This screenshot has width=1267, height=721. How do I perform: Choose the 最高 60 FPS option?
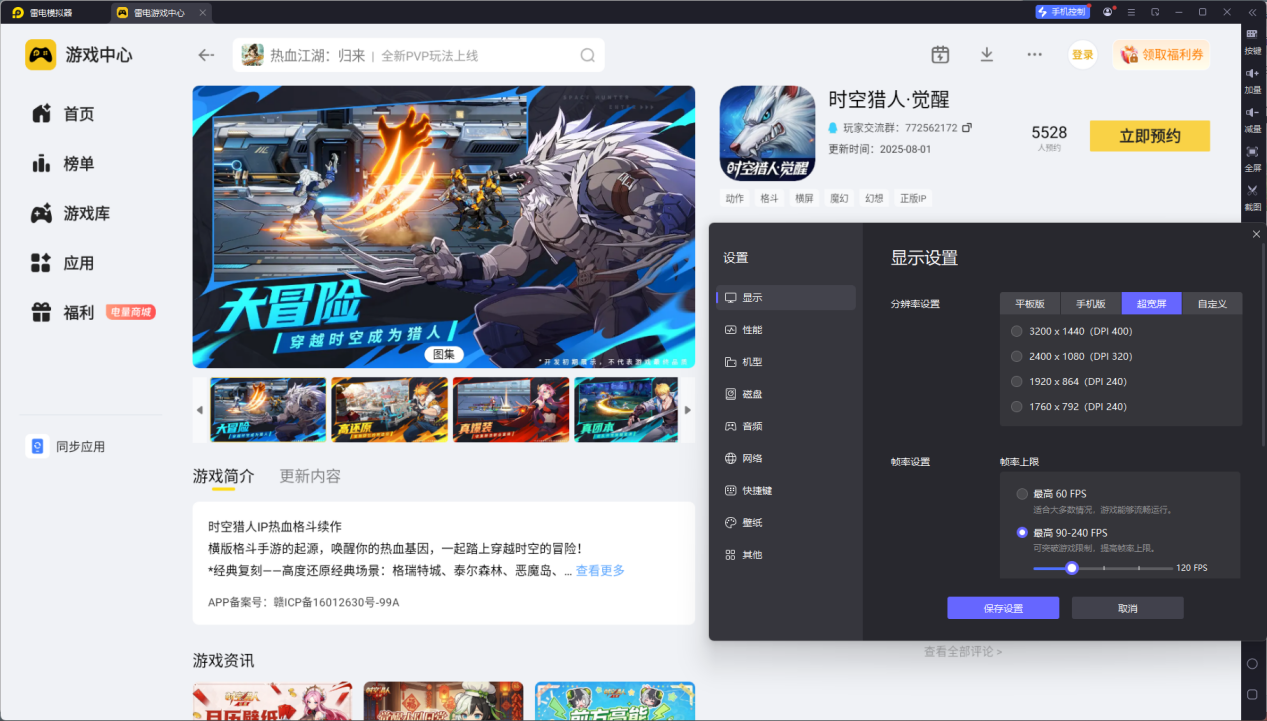[x=1051, y=494]
